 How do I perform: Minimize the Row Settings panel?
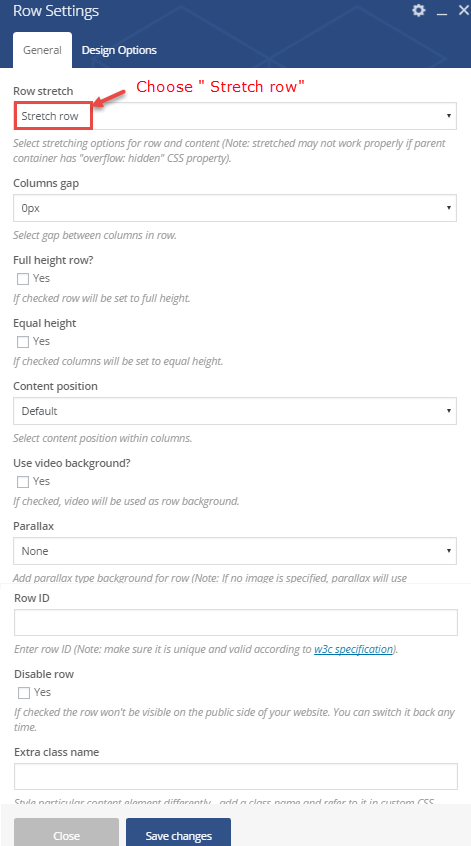point(442,11)
